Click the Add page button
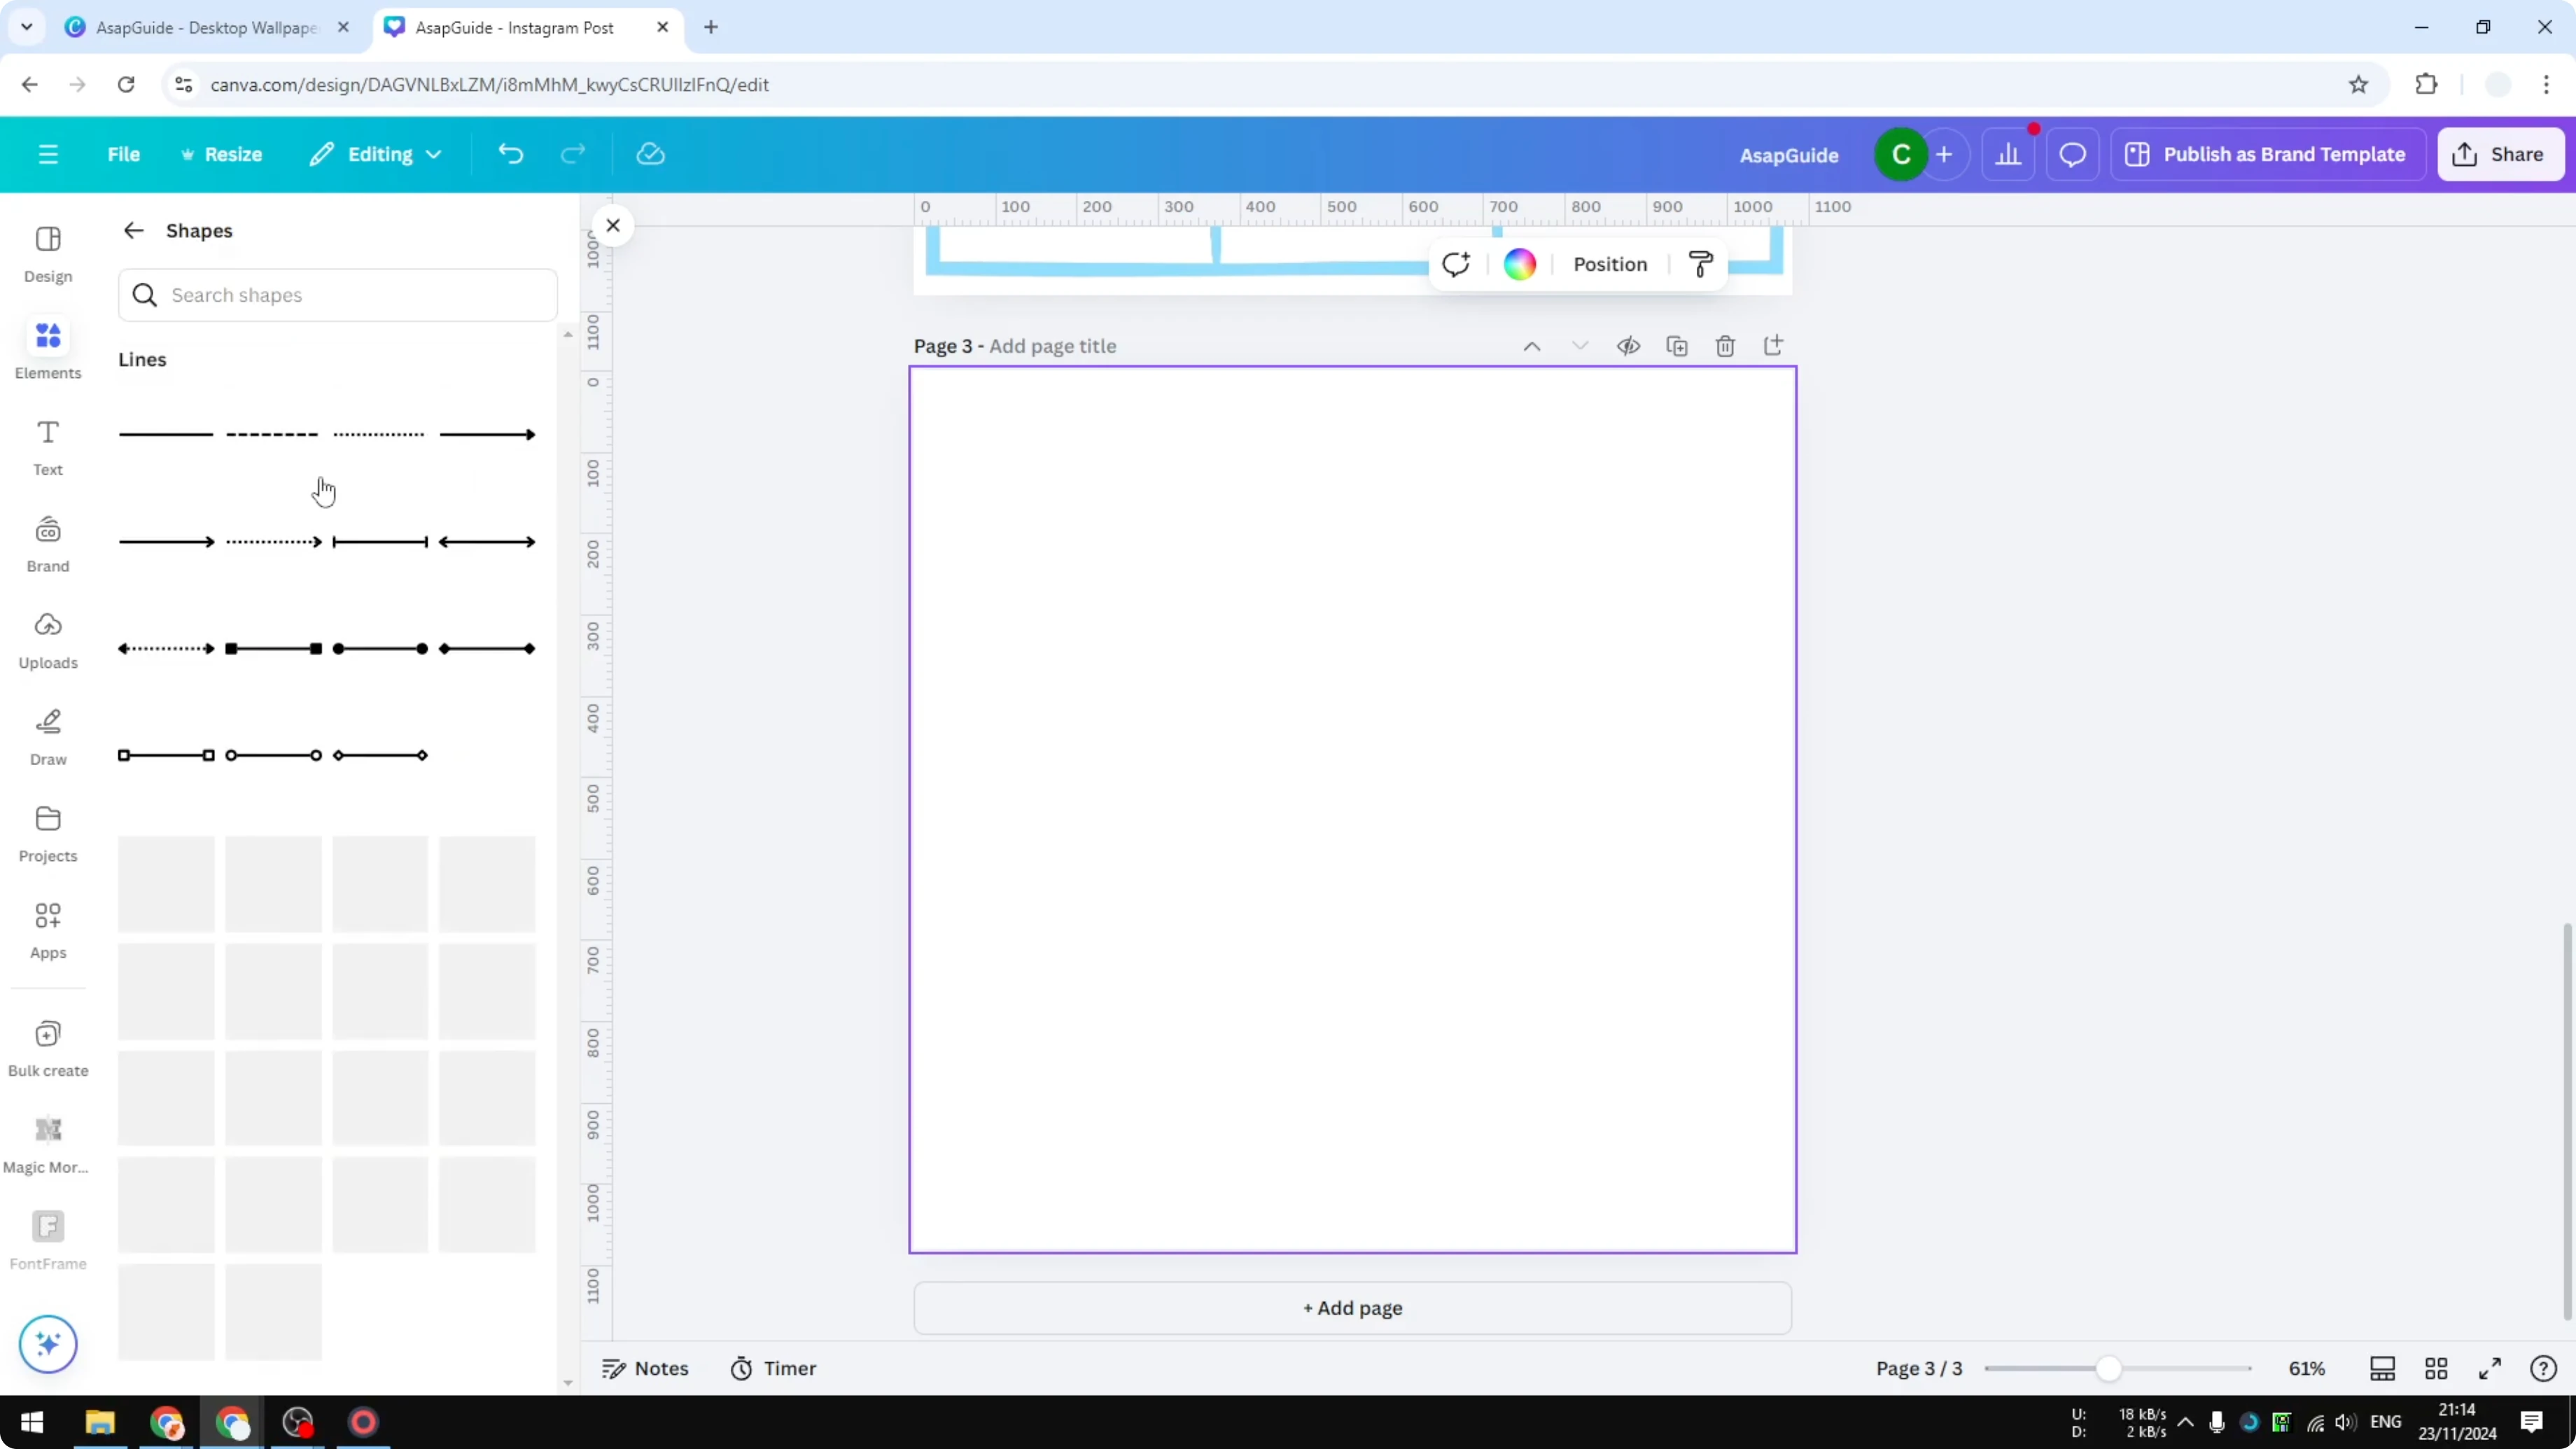 (1352, 1308)
